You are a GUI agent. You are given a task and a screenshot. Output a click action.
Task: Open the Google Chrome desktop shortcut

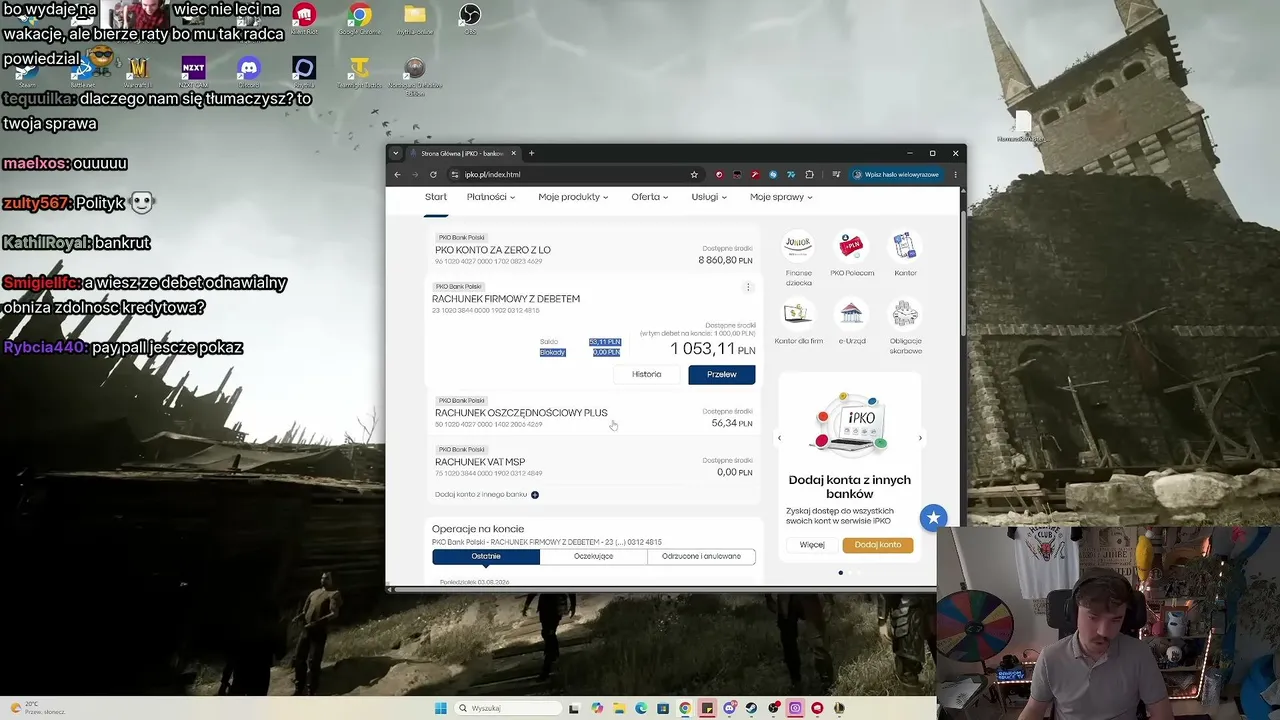pyautogui.click(x=360, y=18)
